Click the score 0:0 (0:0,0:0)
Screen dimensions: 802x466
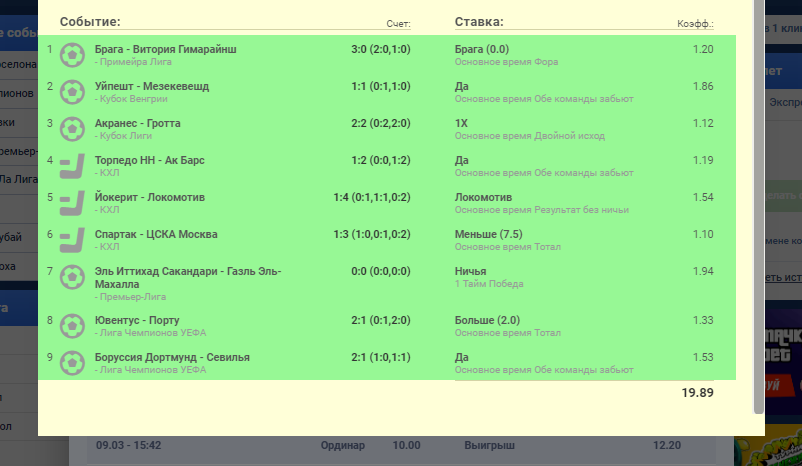click(381, 271)
